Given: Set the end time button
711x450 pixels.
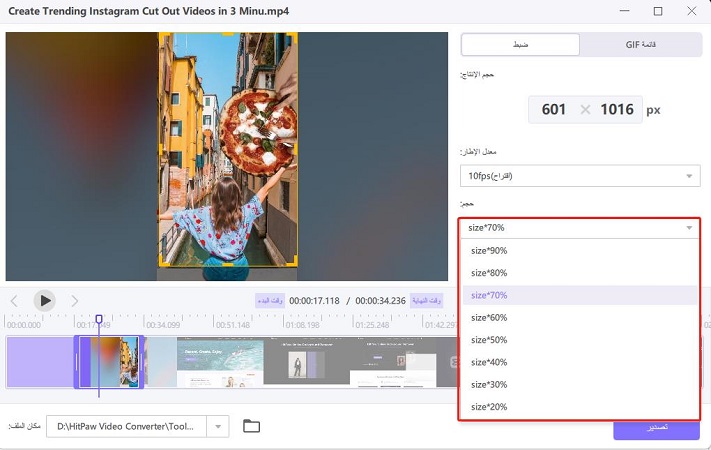Looking at the screenshot, I should pos(426,301).
